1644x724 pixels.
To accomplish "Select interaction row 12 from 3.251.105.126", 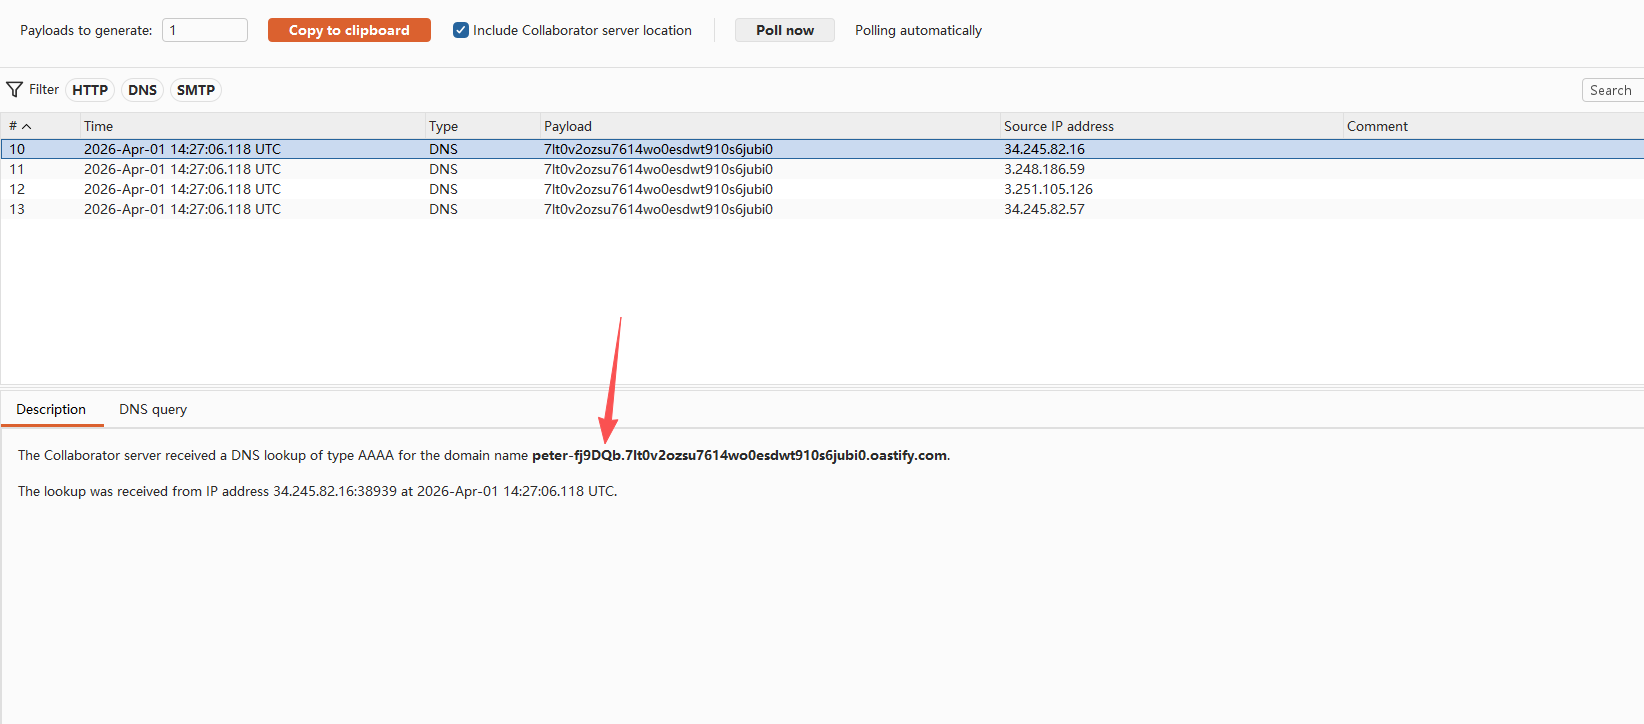I will pyautogui.click(x=658, y=189).
